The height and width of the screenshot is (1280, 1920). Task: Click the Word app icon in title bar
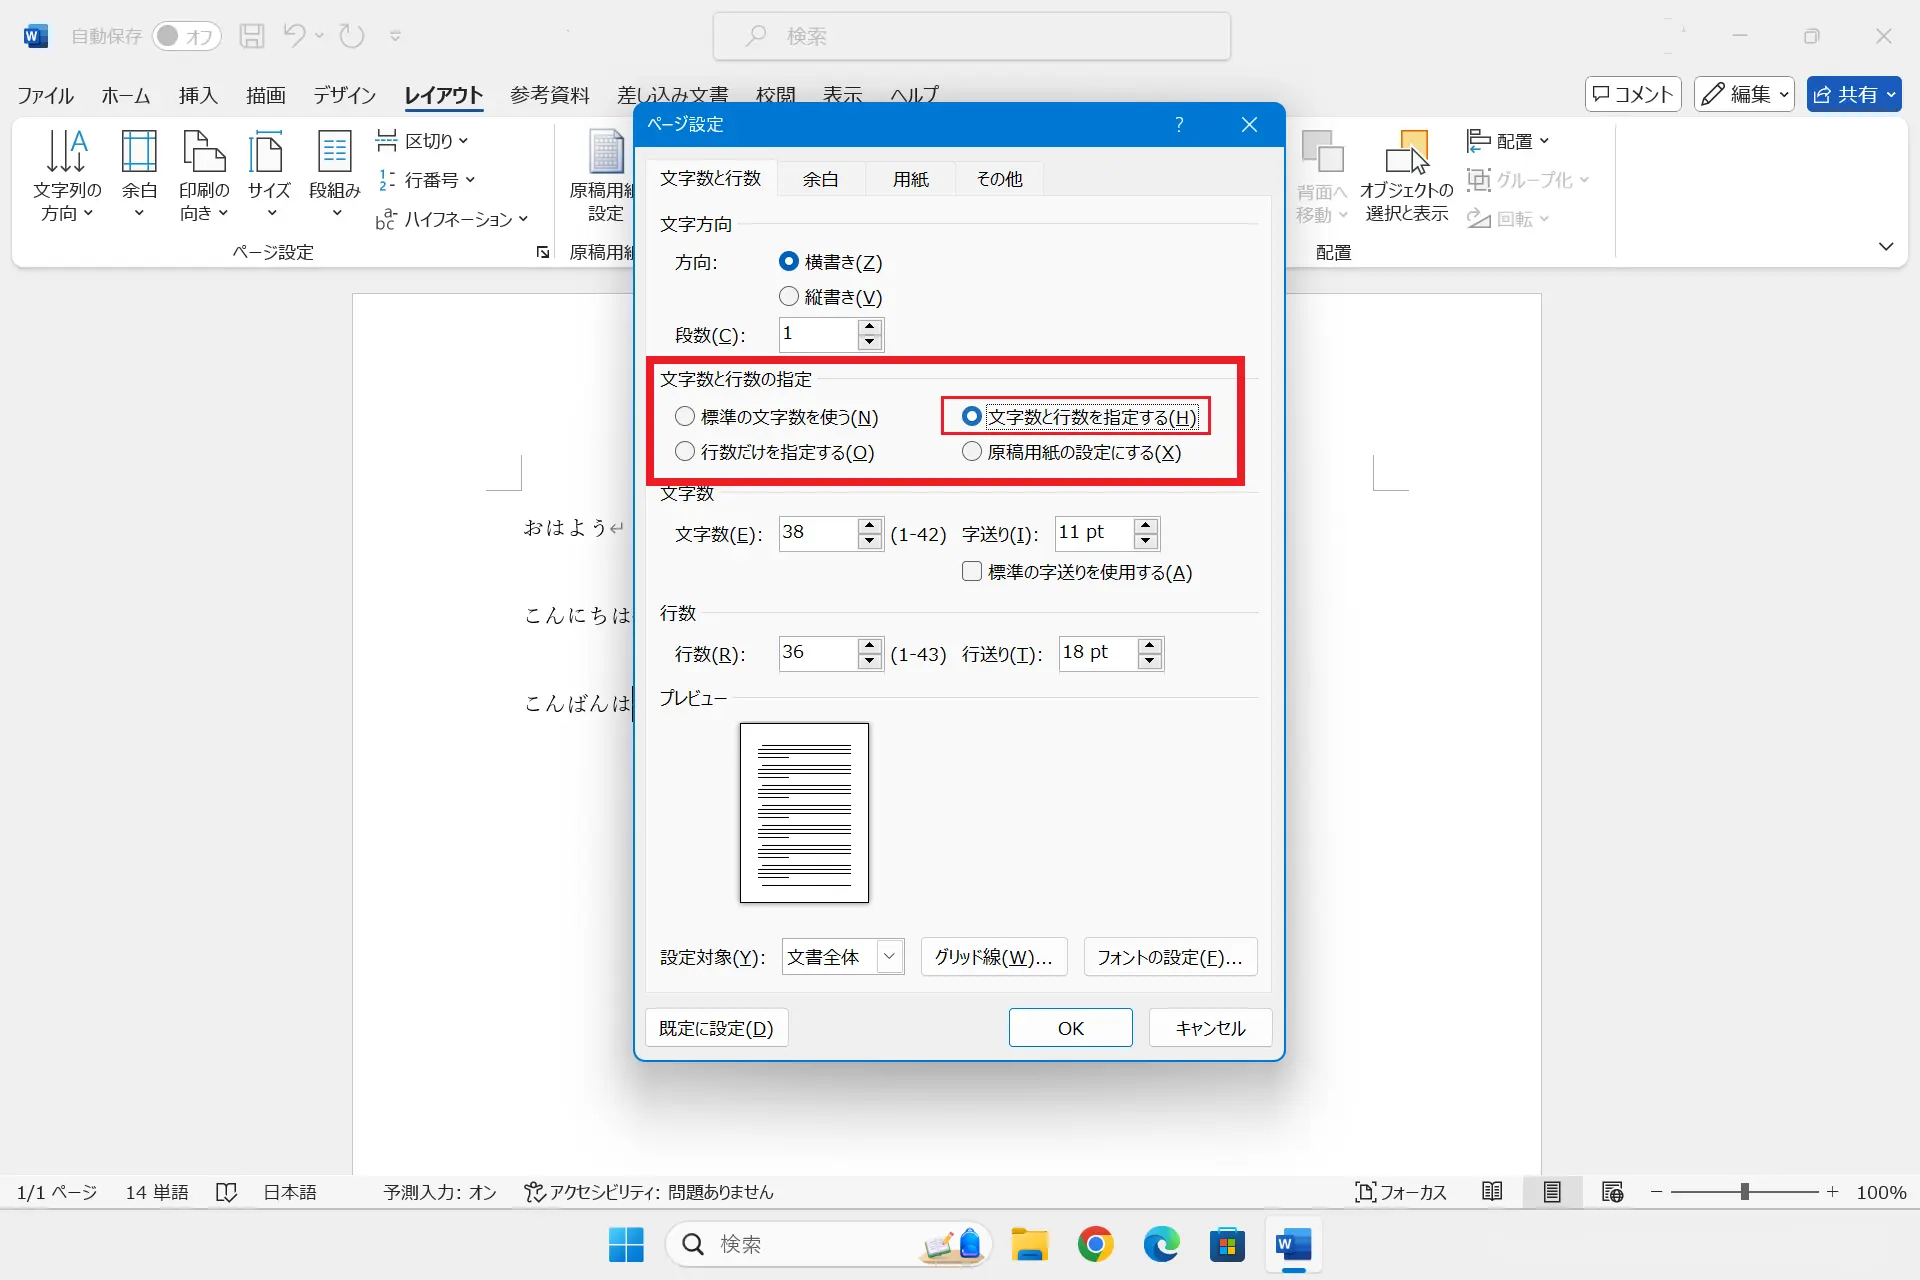pos(35,36)
